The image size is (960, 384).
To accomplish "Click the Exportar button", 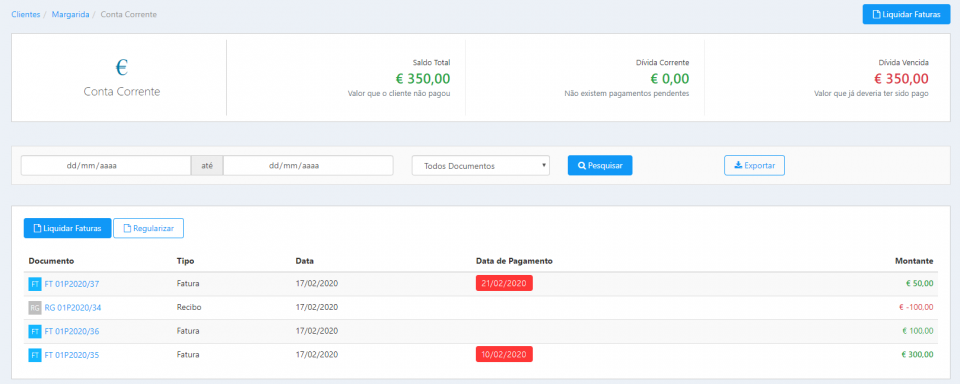I will pos(754,165).
